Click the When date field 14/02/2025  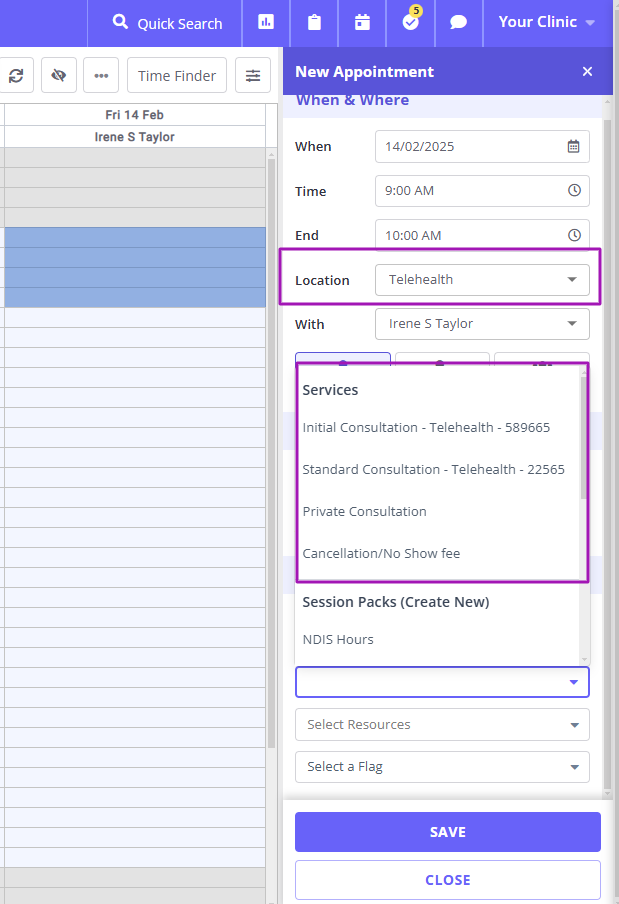click(x=482, y=146)
